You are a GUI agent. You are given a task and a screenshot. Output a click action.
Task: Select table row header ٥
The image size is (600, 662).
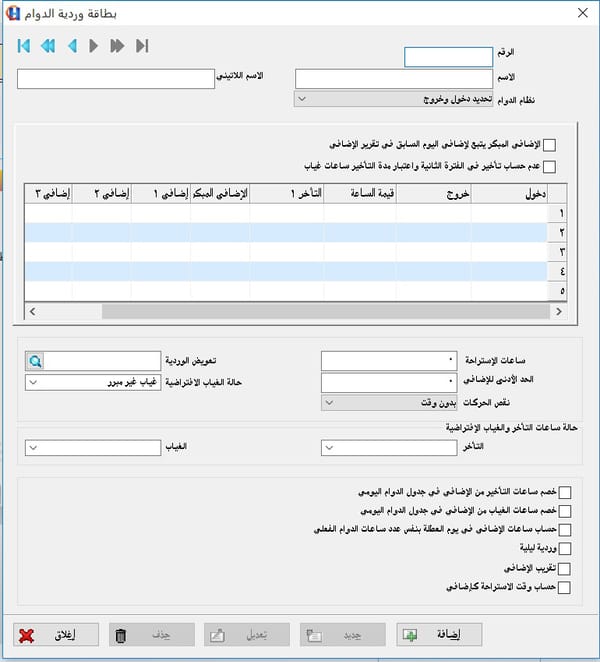point(557,290)
